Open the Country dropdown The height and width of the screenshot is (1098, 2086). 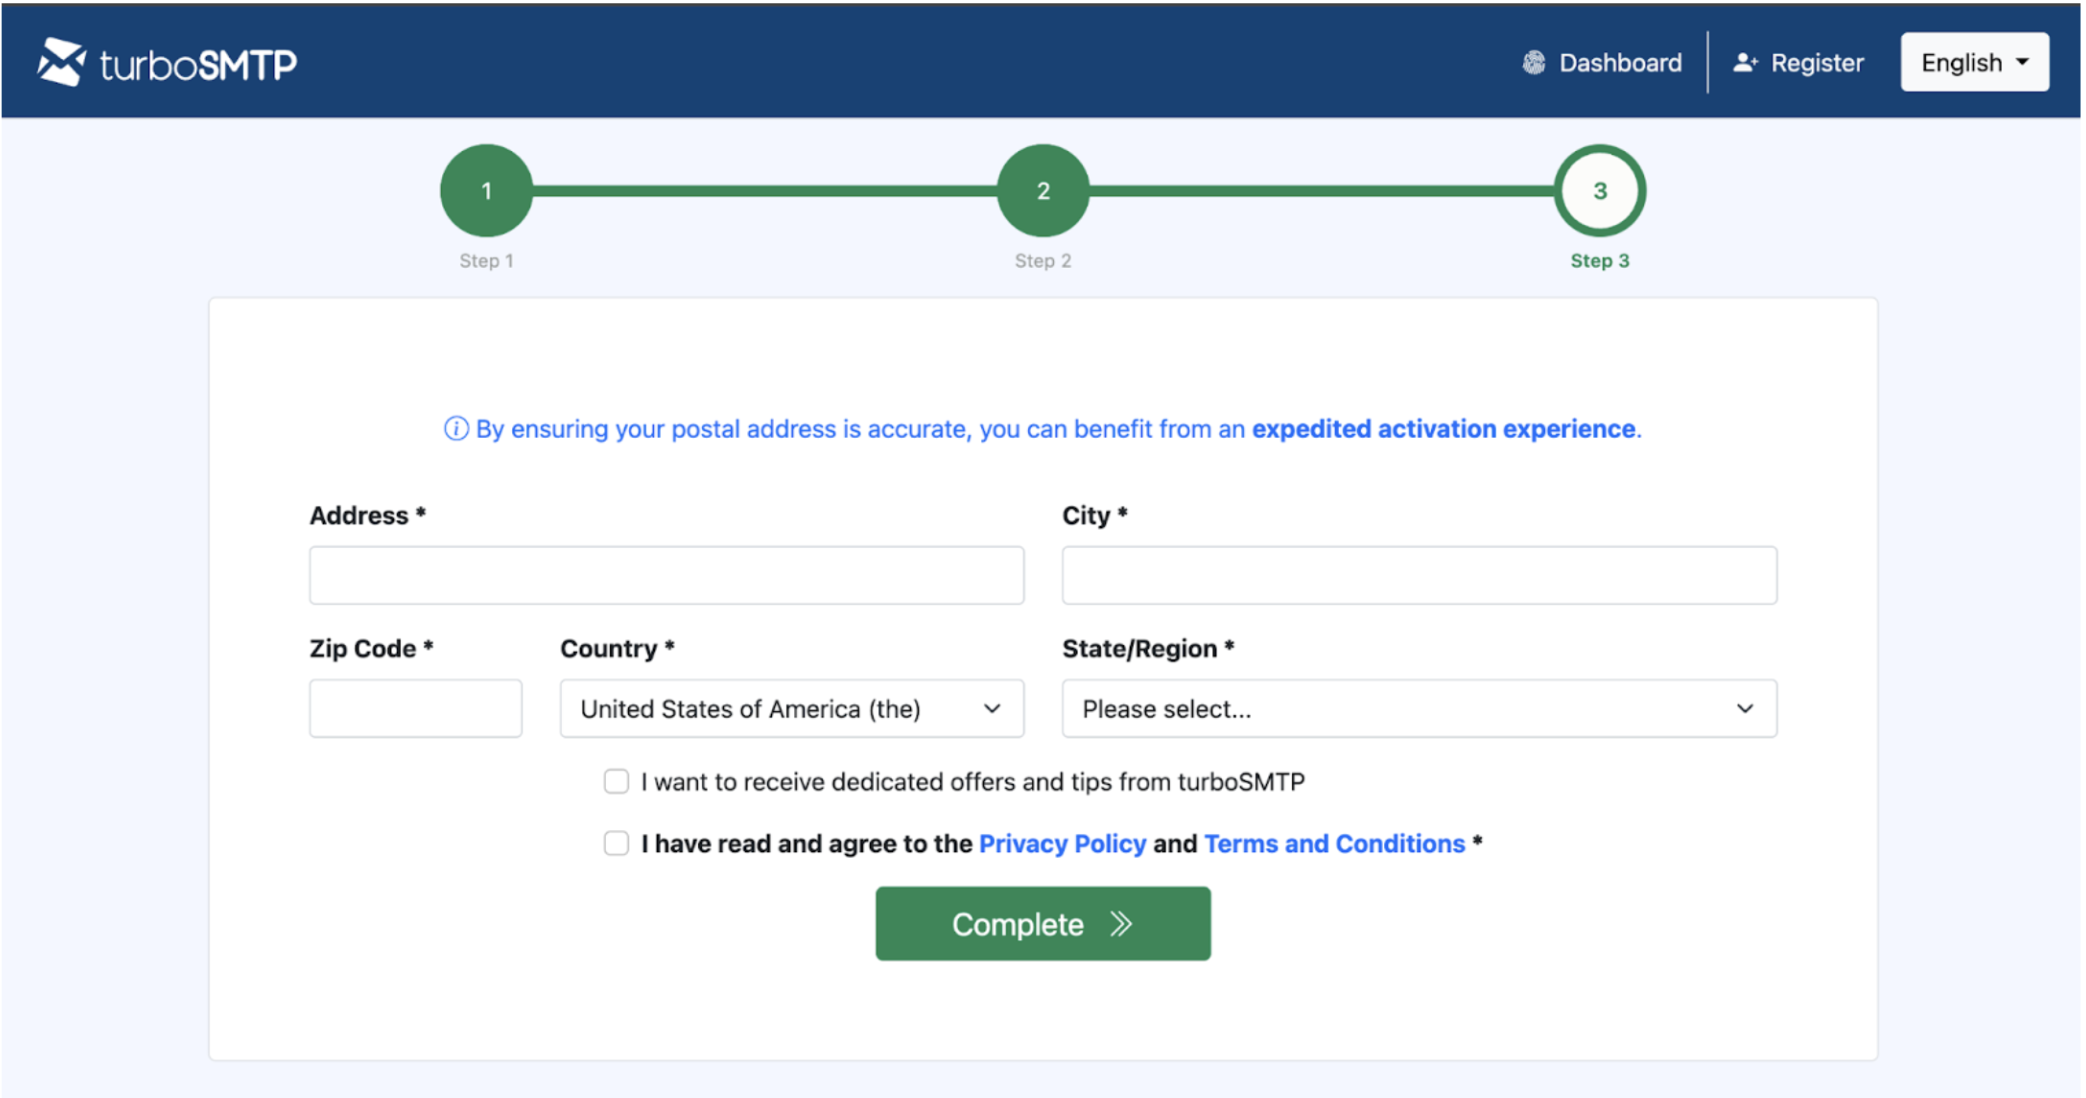pos(791,709)
